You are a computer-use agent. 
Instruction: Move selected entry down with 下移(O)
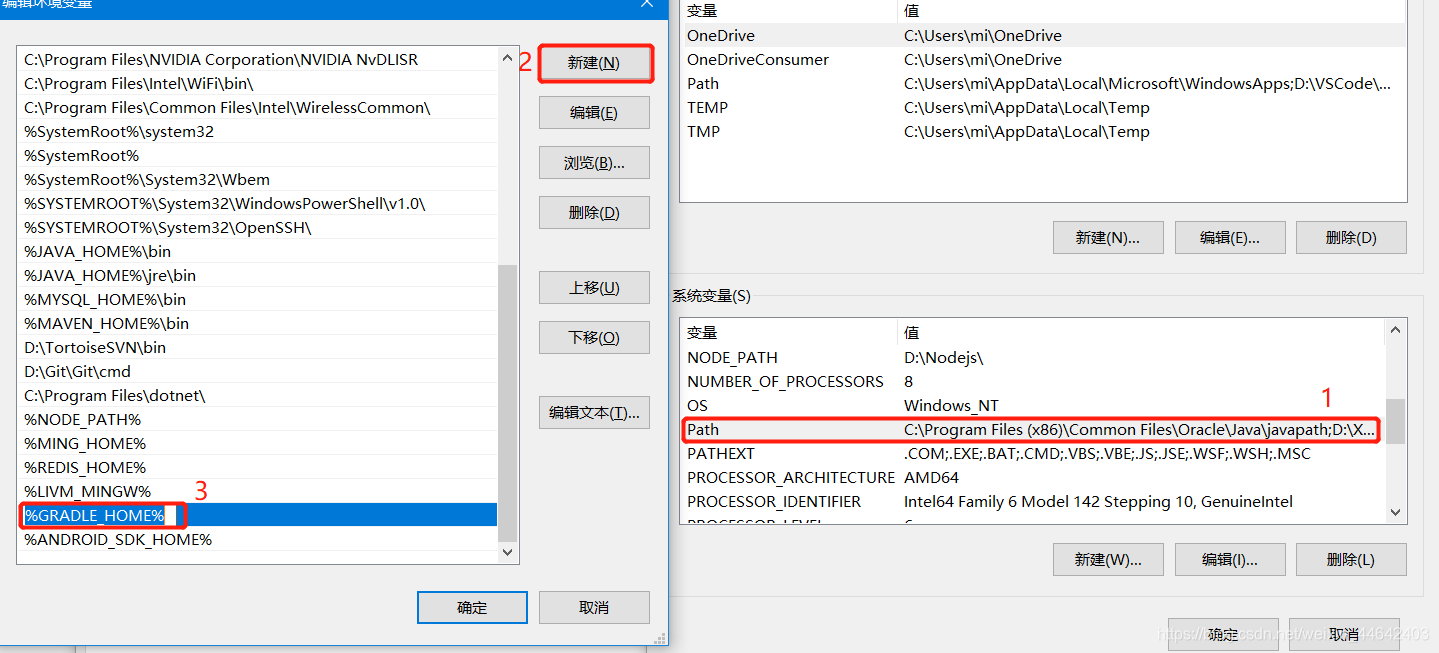point(594,337)
